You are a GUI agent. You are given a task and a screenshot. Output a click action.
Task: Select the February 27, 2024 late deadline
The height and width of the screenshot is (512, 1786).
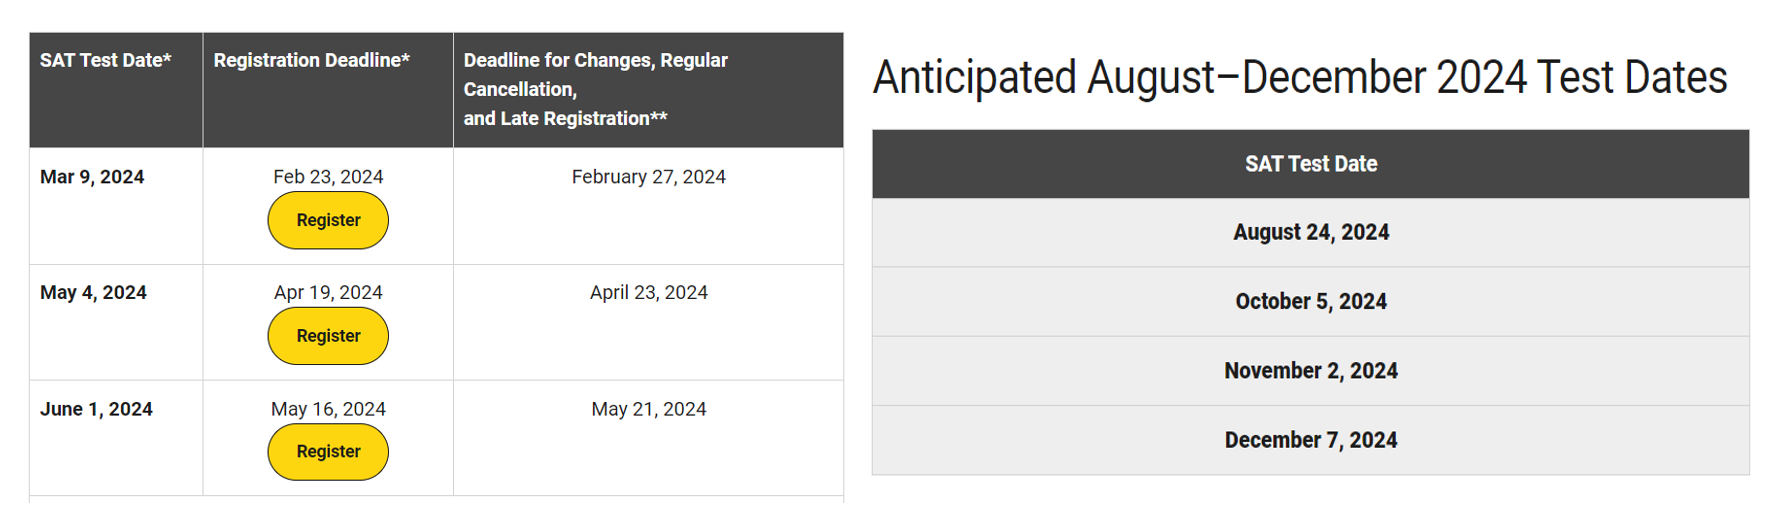(648, 177)
